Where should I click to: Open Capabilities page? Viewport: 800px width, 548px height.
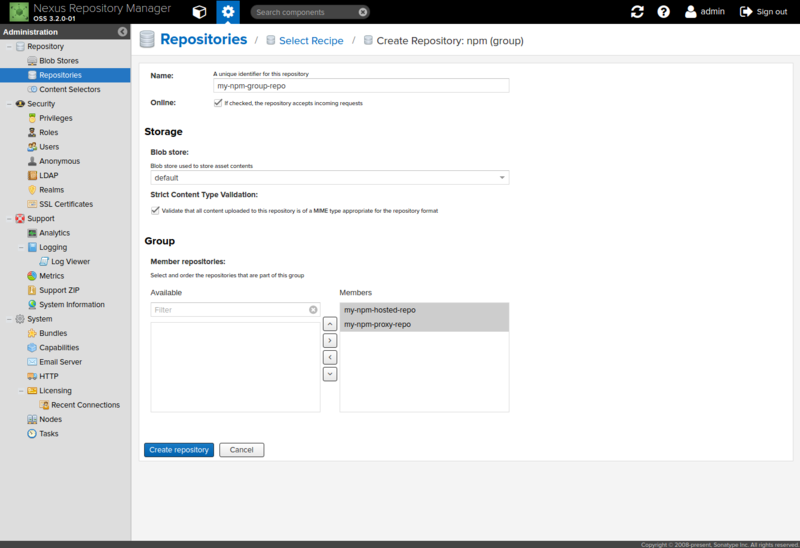point(59,347)
